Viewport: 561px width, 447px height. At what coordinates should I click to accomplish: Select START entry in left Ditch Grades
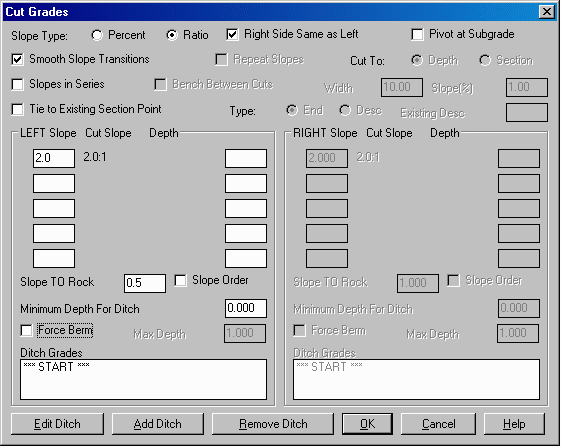pos(57,367)
